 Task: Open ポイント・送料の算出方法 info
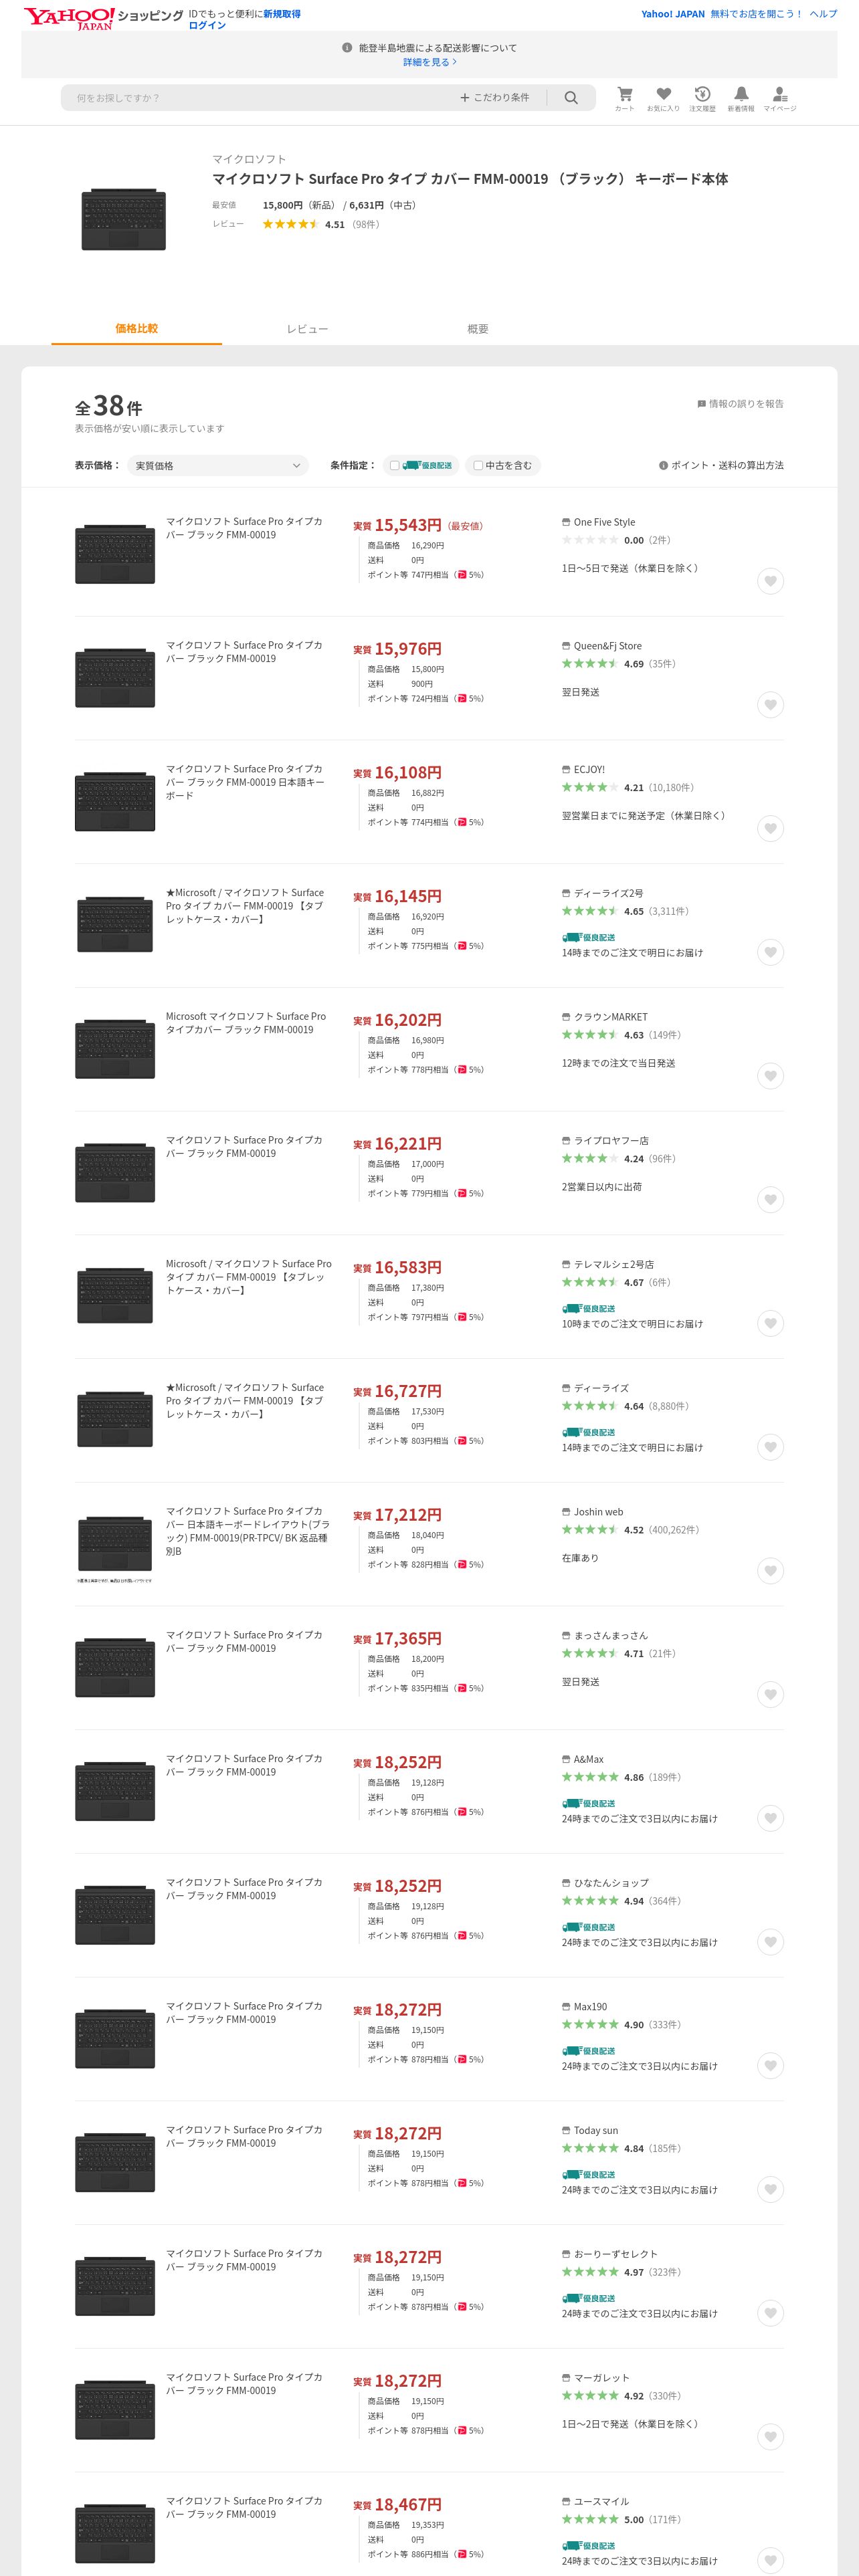click(721, 466)
